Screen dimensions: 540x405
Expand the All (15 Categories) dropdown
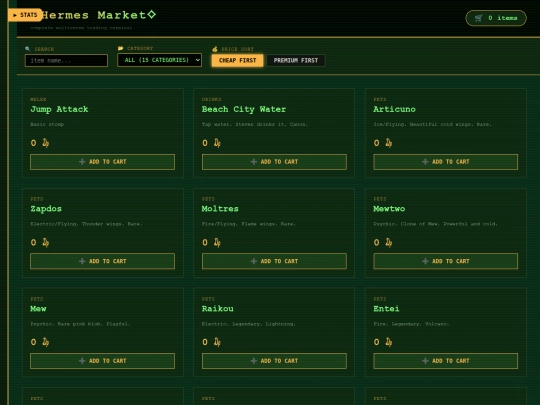click(159, 60)
